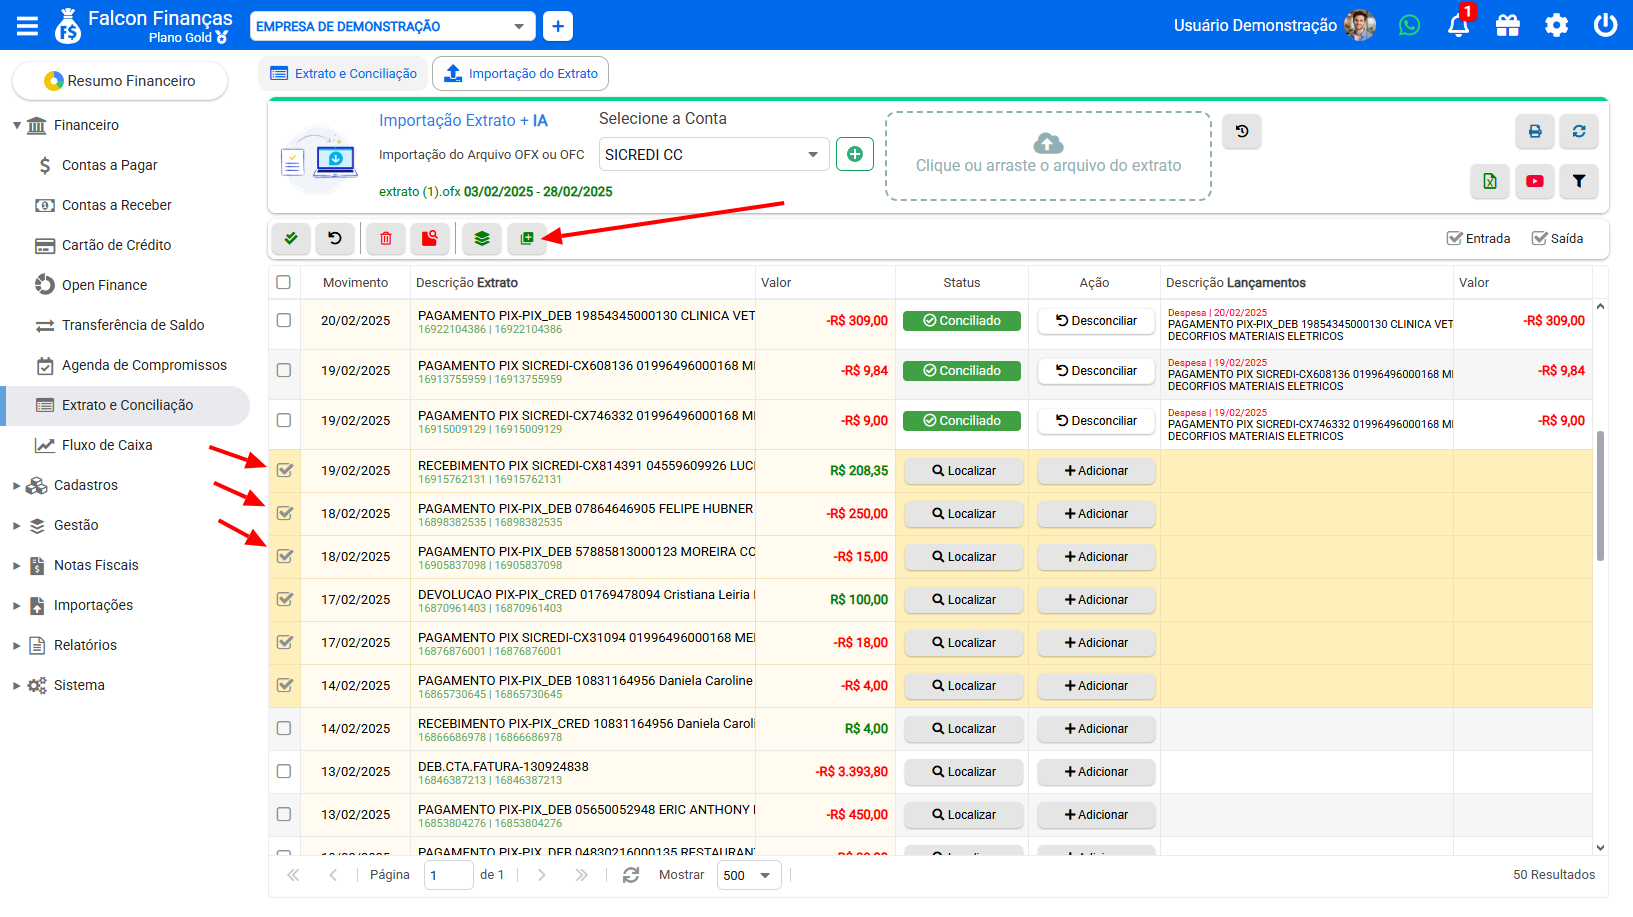Toggle select-all checkbox in table header

point(284,282)
